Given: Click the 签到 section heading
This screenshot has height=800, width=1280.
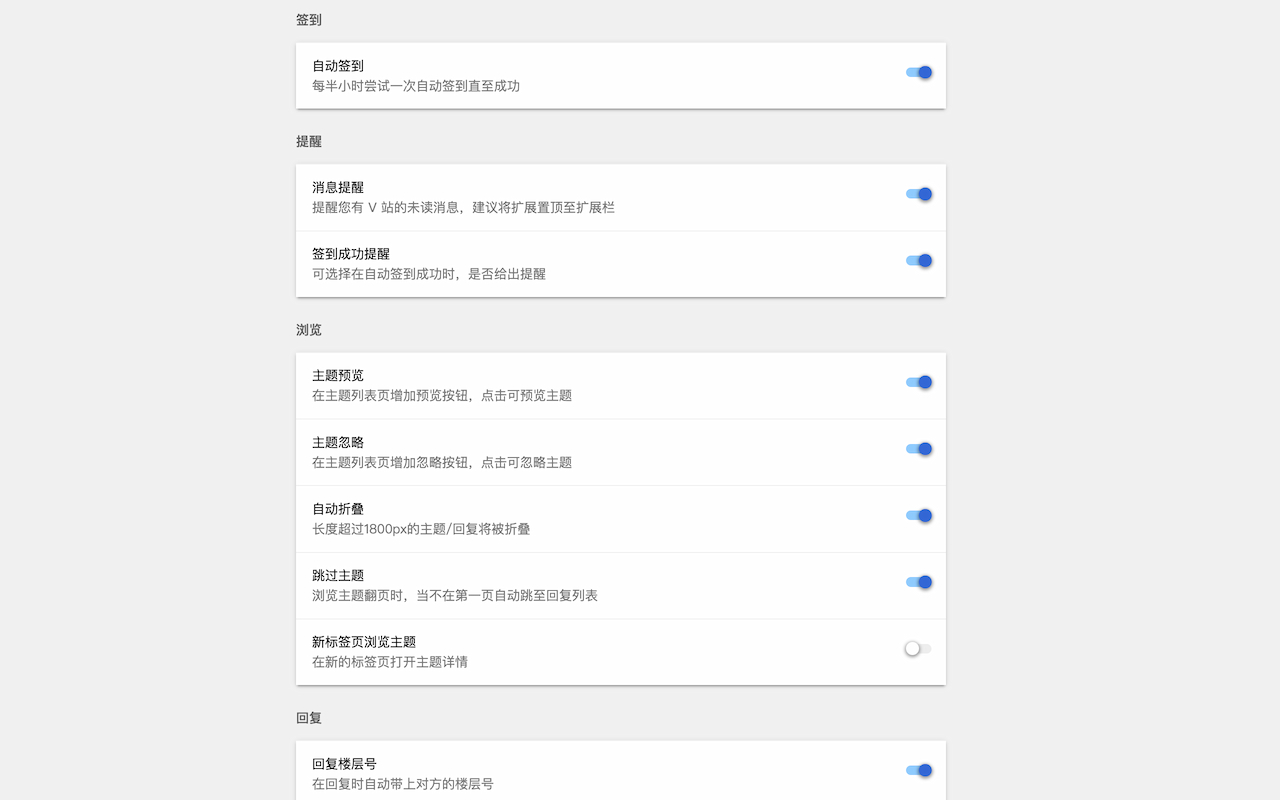Looking at the screenshot, I should 309,20.
